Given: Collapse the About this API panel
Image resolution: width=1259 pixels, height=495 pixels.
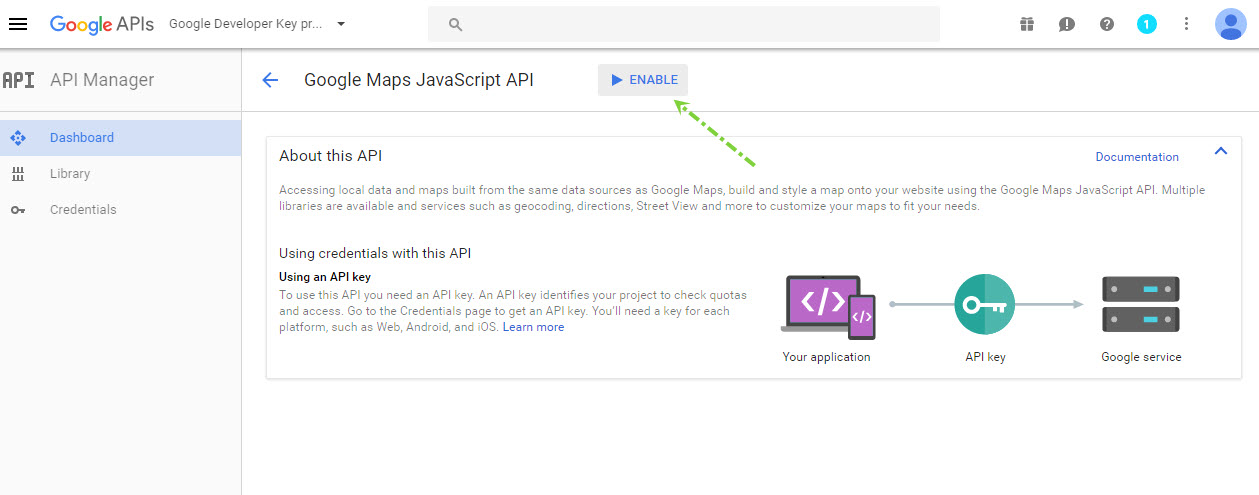Looking at the screenshot, I should [1220, 151].
